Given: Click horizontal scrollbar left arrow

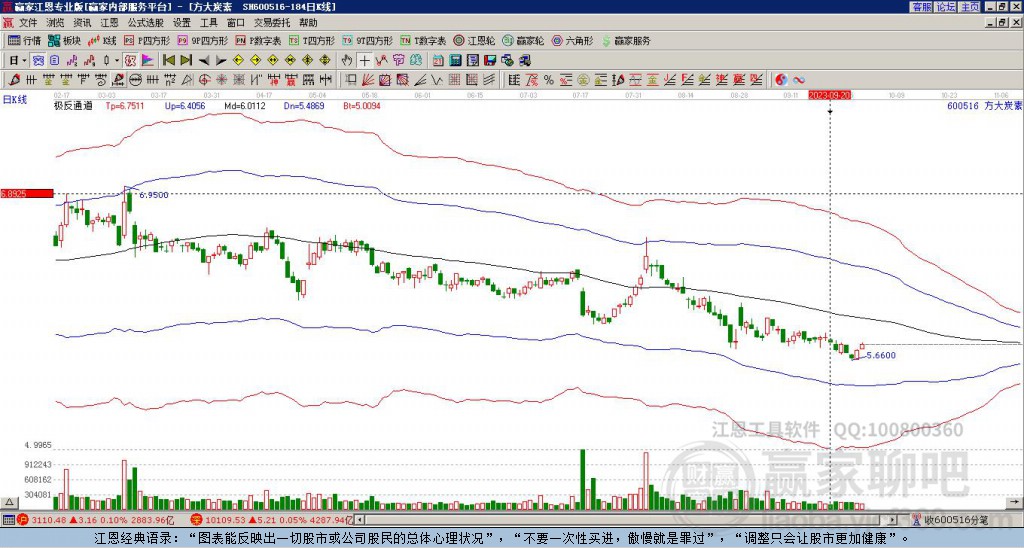Looking at the screenshot, I should pos(360,520).
